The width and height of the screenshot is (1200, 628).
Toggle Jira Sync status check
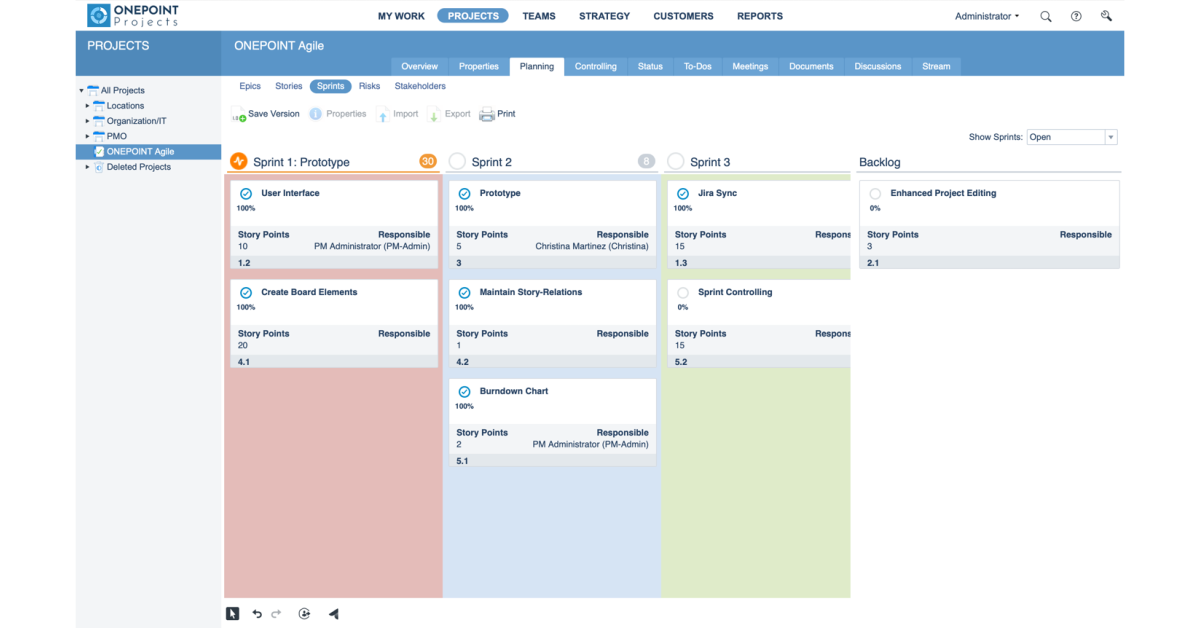pos(683,193)
